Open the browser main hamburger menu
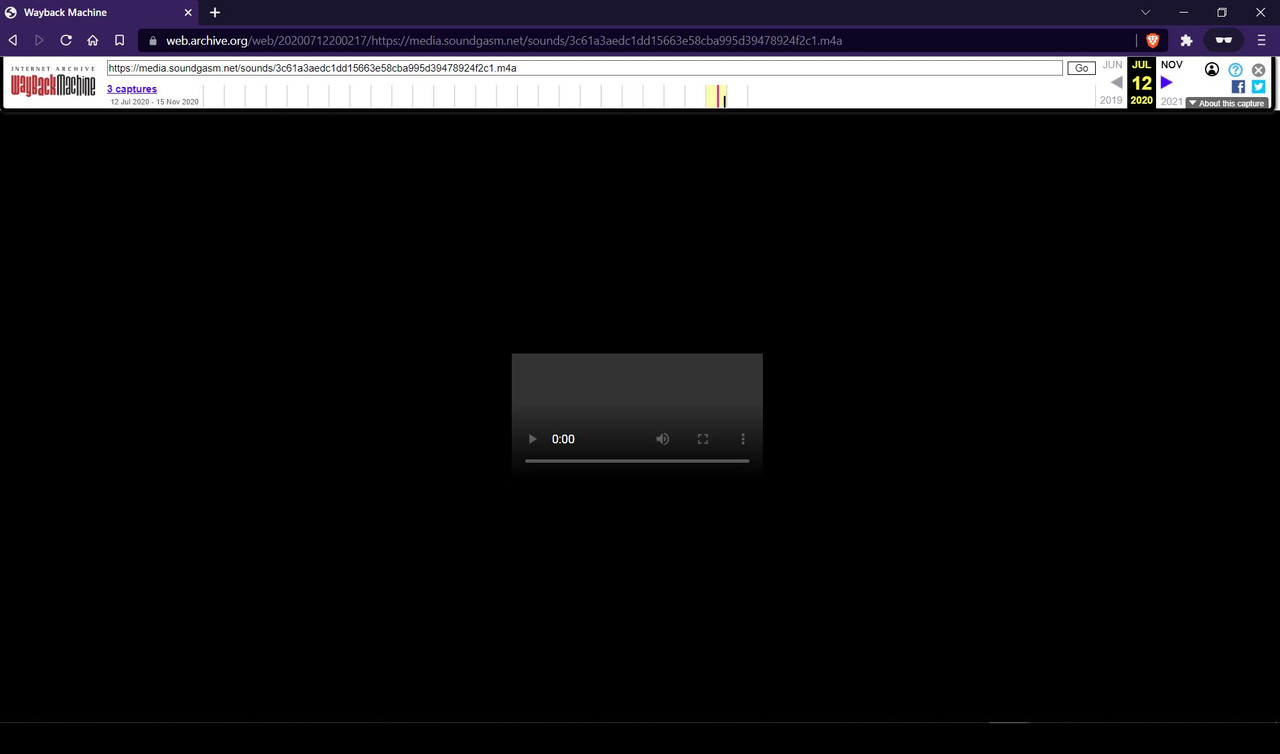Image resolution: width=1280 pixels, height=754 pixels. tap(1261, 40)
